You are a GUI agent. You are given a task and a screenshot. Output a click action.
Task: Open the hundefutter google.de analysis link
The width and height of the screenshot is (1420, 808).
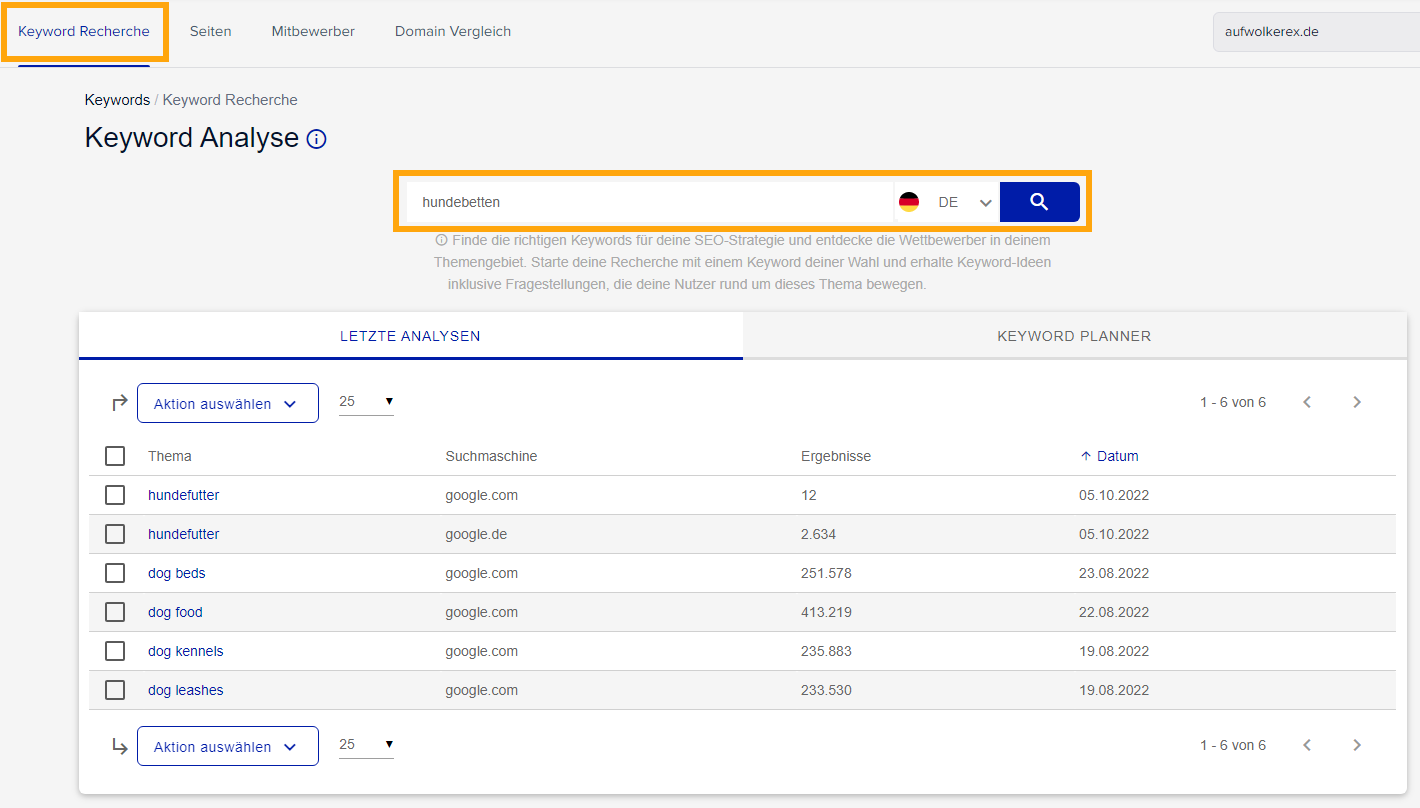coord(184,534)
